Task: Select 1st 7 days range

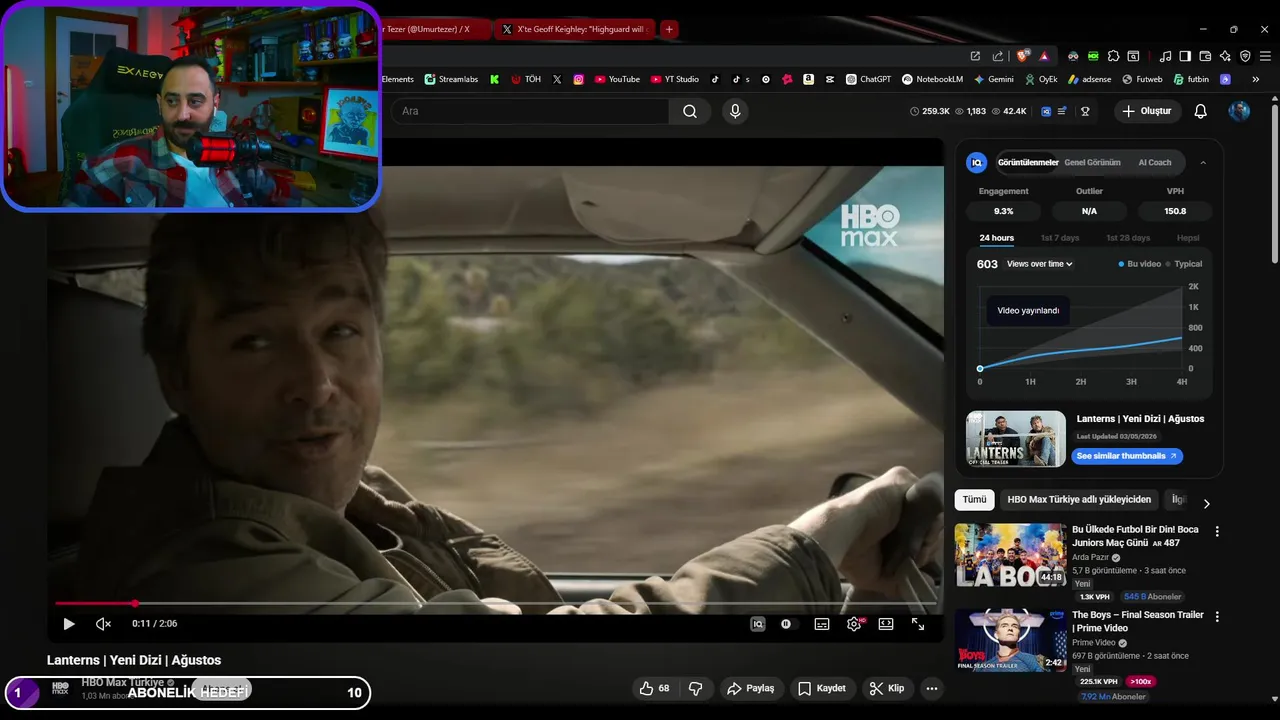Action: tap(1060, 238)
